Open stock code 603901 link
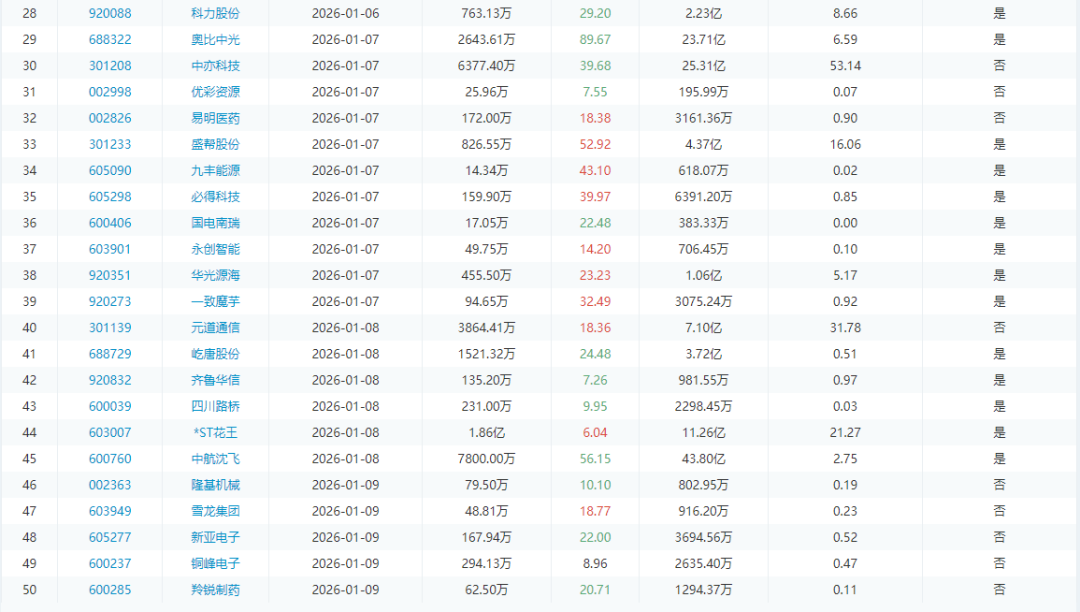This screenshot has height=612, width=1080. pos(110,249)
